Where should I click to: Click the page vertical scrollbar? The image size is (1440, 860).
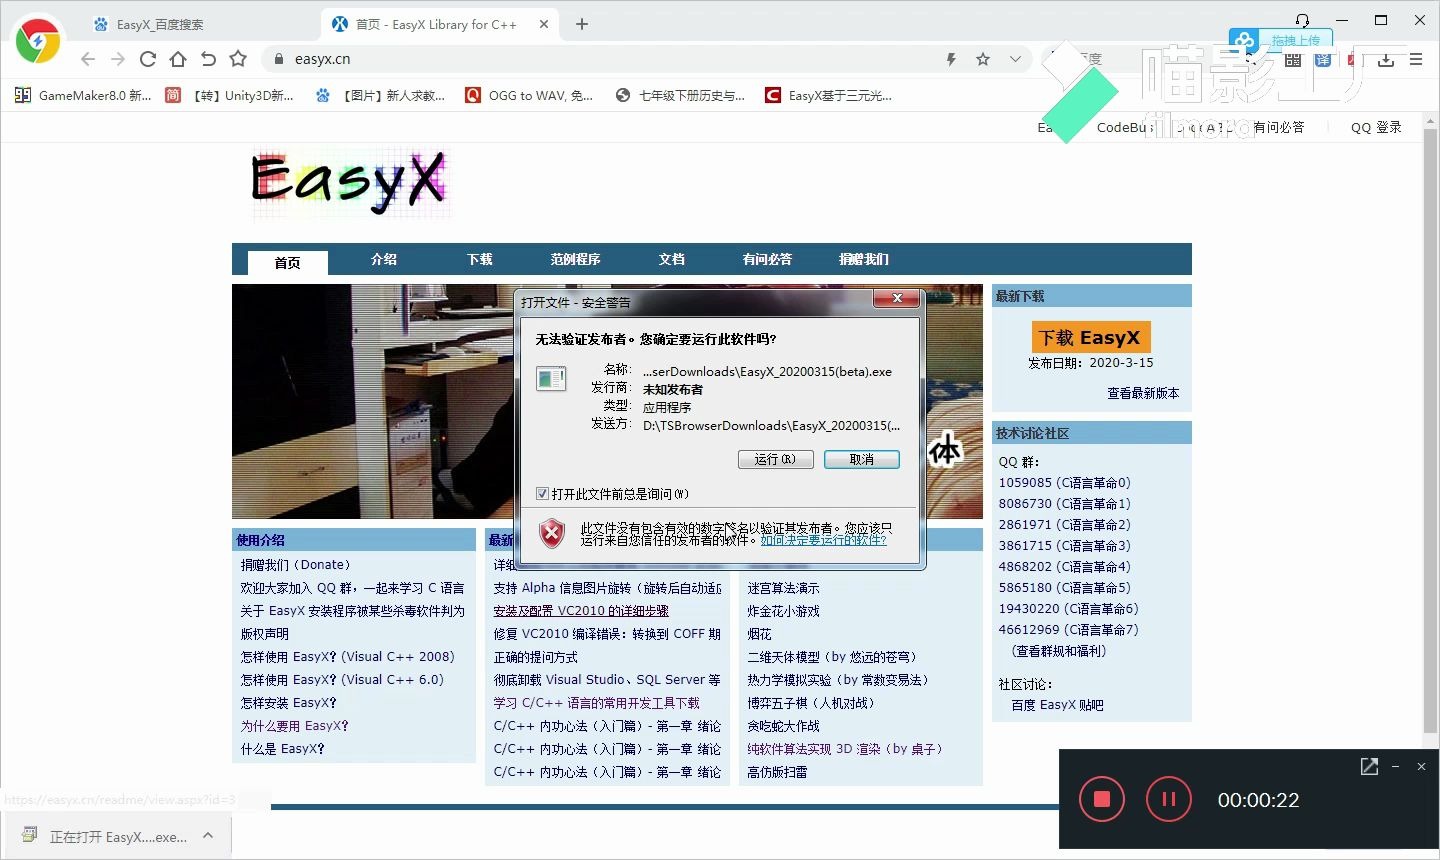pos(1431,430)
